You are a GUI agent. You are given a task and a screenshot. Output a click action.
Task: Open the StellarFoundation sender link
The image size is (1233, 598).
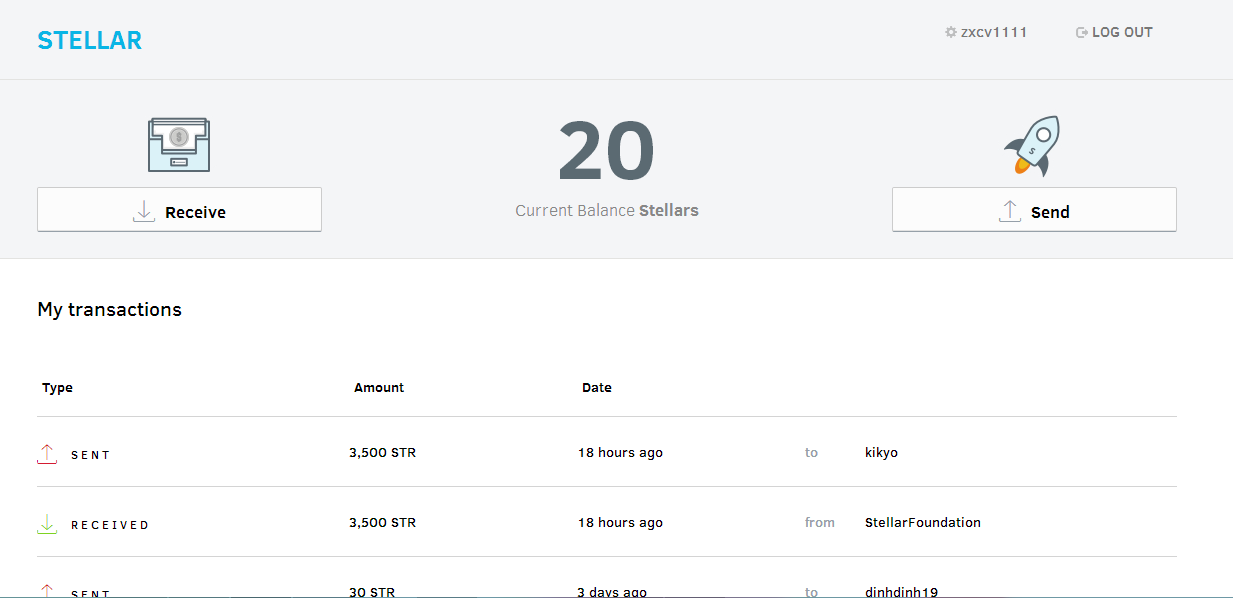point(922,523)
